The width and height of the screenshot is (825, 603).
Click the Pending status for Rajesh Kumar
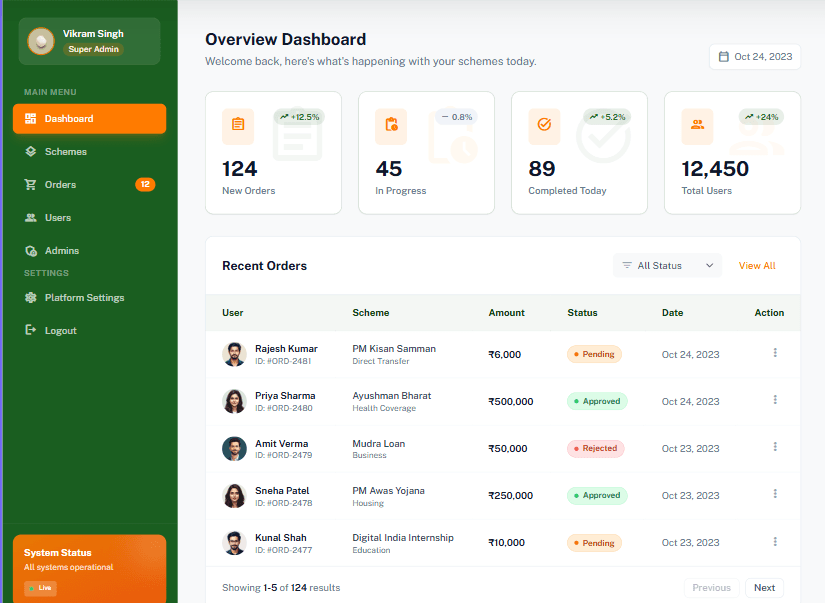click(594, 354)
